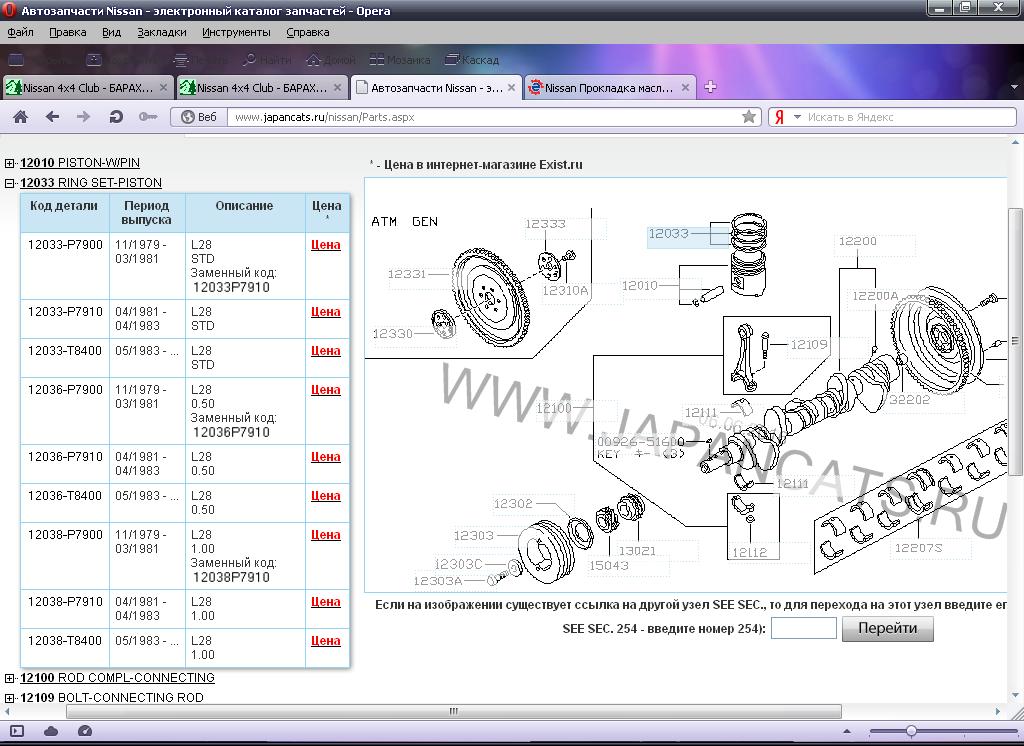Open the 12010 PISTON-W/PIN link
Screen dimensions: 1024x746
click(x=80, y=163)
